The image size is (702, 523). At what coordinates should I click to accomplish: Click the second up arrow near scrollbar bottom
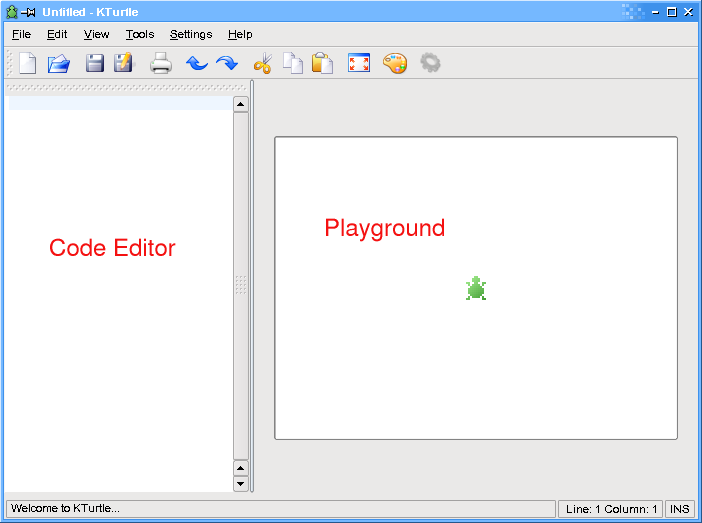pos(241,468)
